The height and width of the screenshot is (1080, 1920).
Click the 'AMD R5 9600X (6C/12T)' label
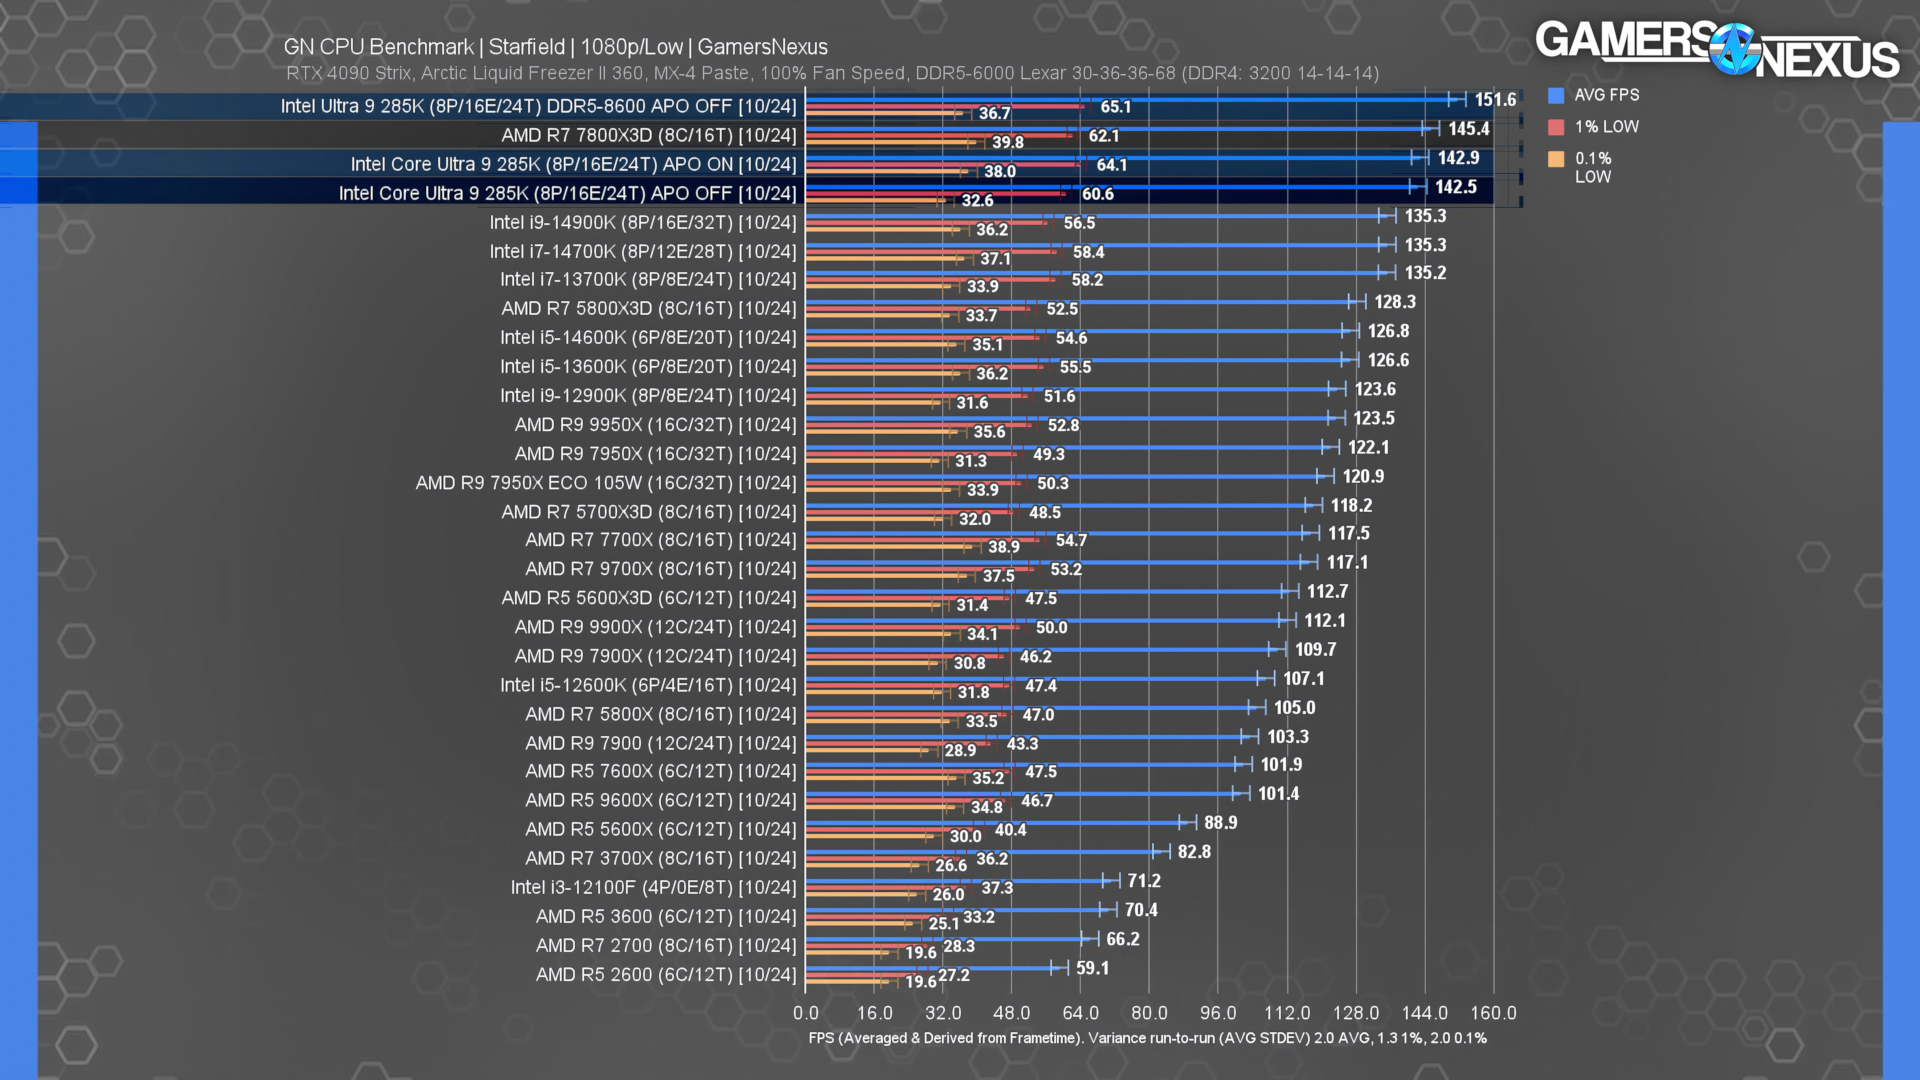[x=661, y=800]
